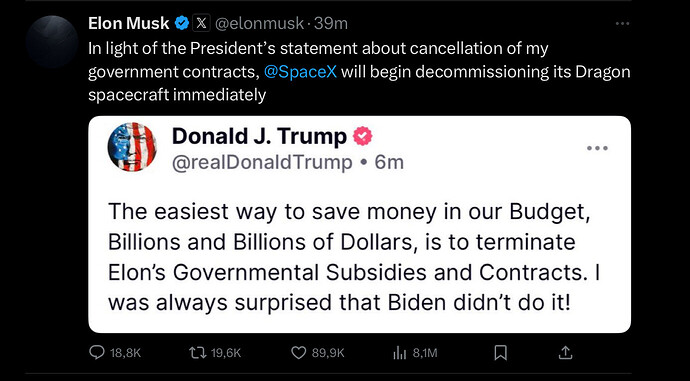Viewport: 690px width, 381px height.
Task: Open reply comments icon on tweet
Action: [x=97, y=352]
